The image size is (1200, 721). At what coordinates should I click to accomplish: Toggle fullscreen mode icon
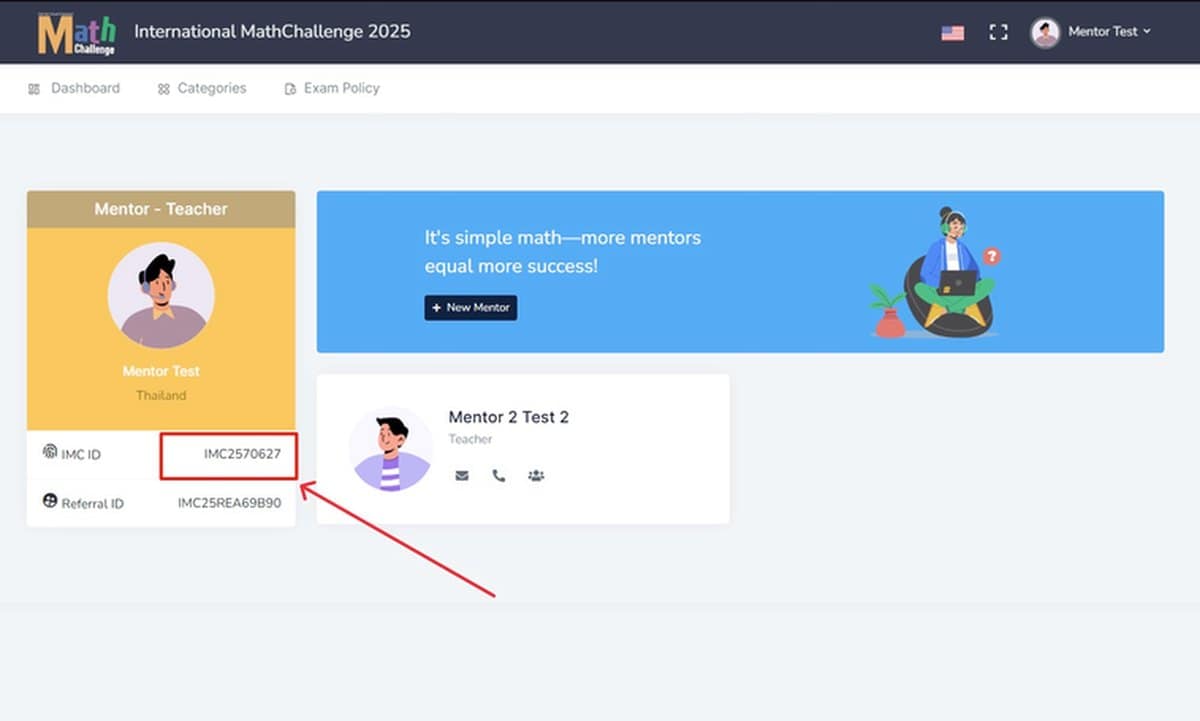[x=998, y=32]
